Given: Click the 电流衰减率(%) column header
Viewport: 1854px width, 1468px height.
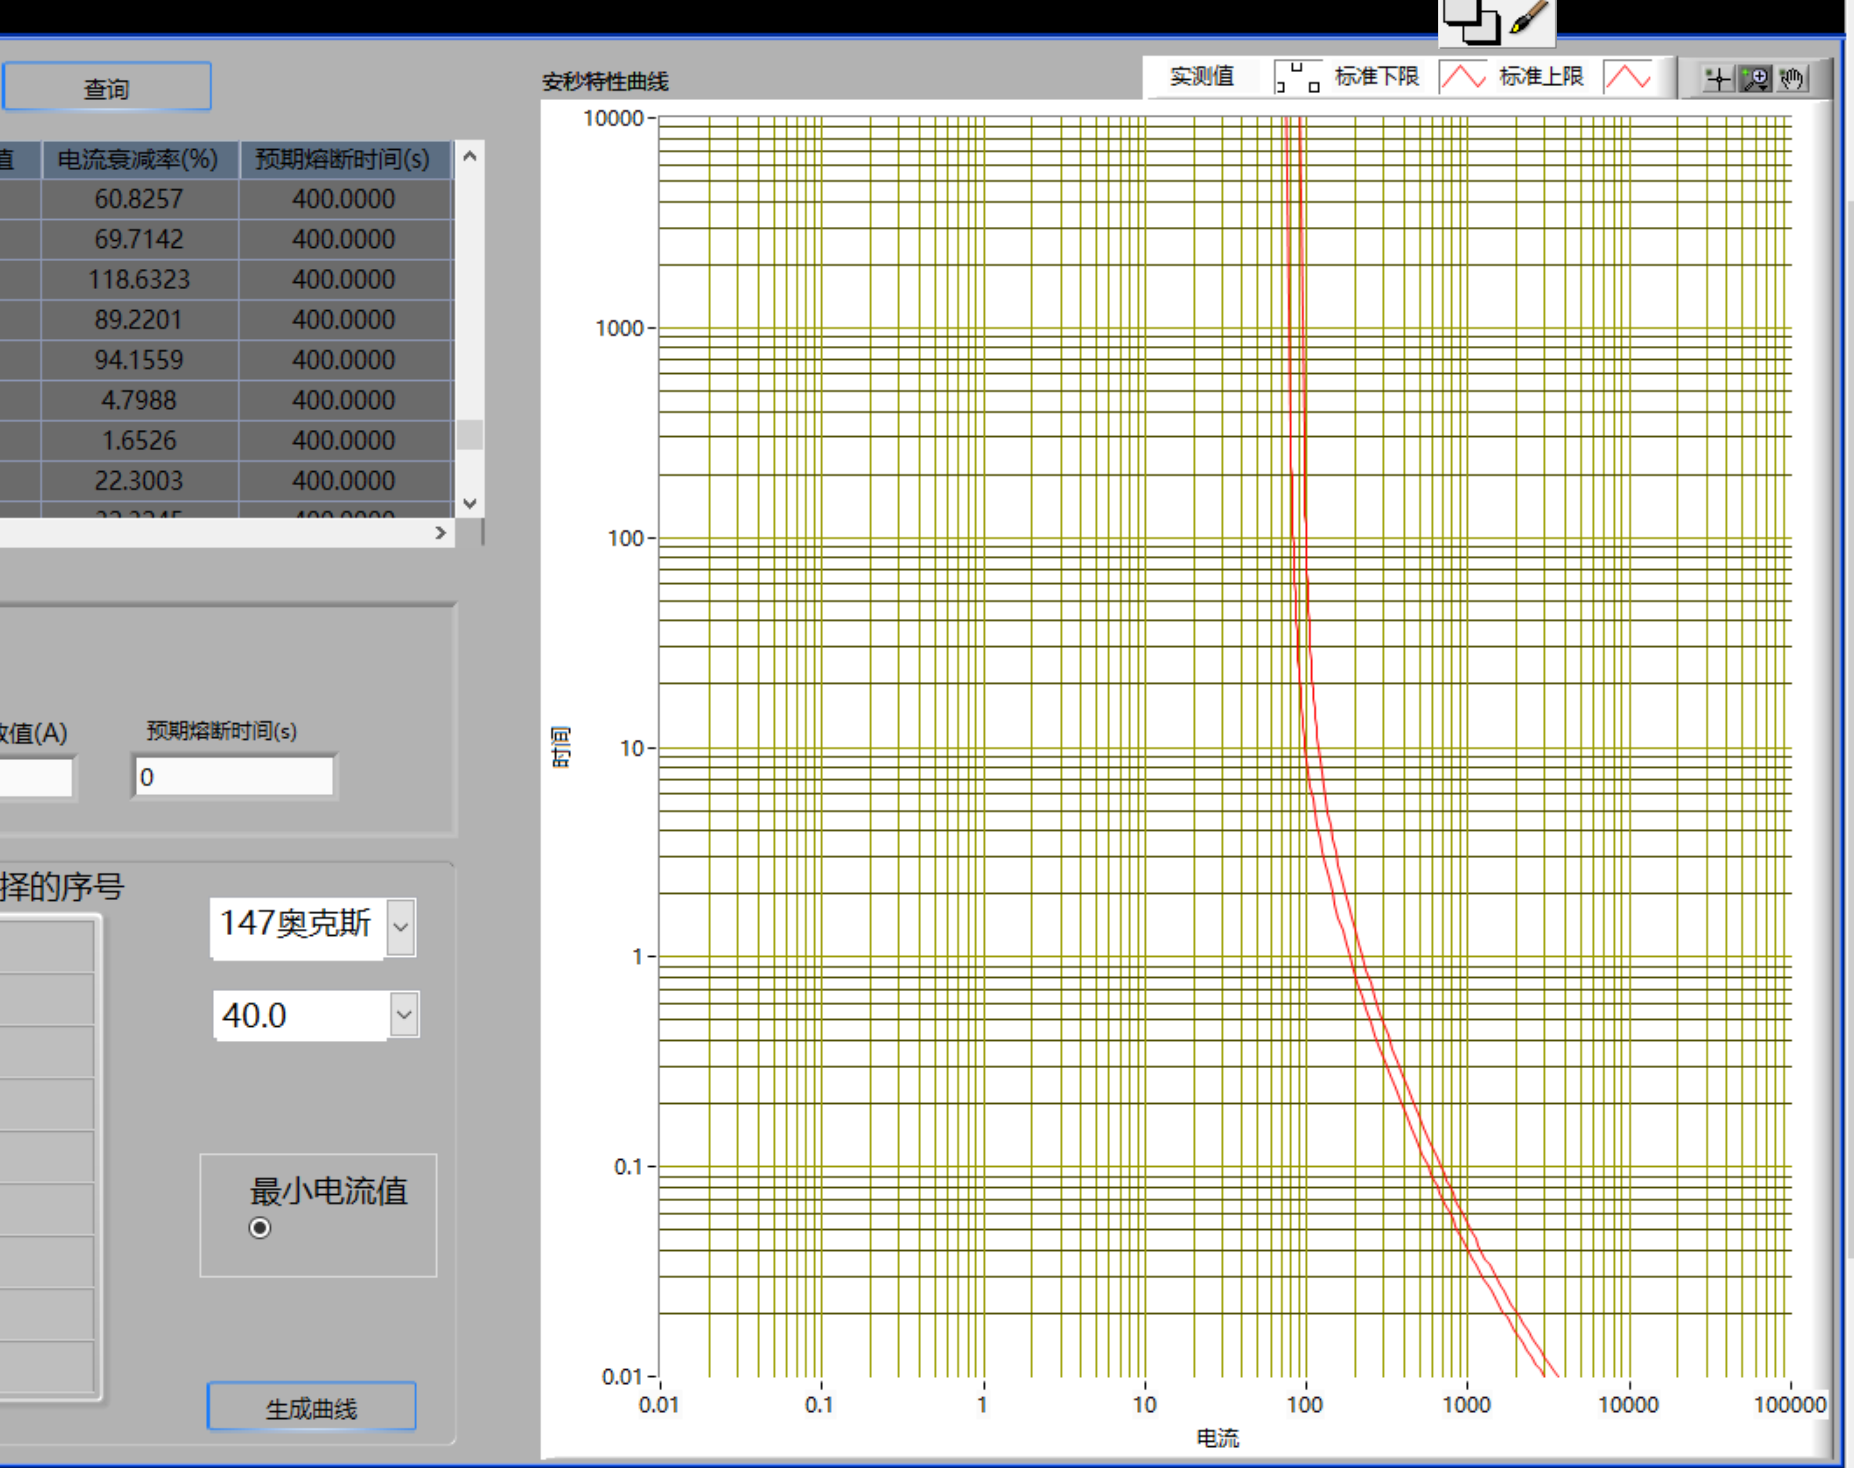Looking at the screenshot, I should coord(138,159).
